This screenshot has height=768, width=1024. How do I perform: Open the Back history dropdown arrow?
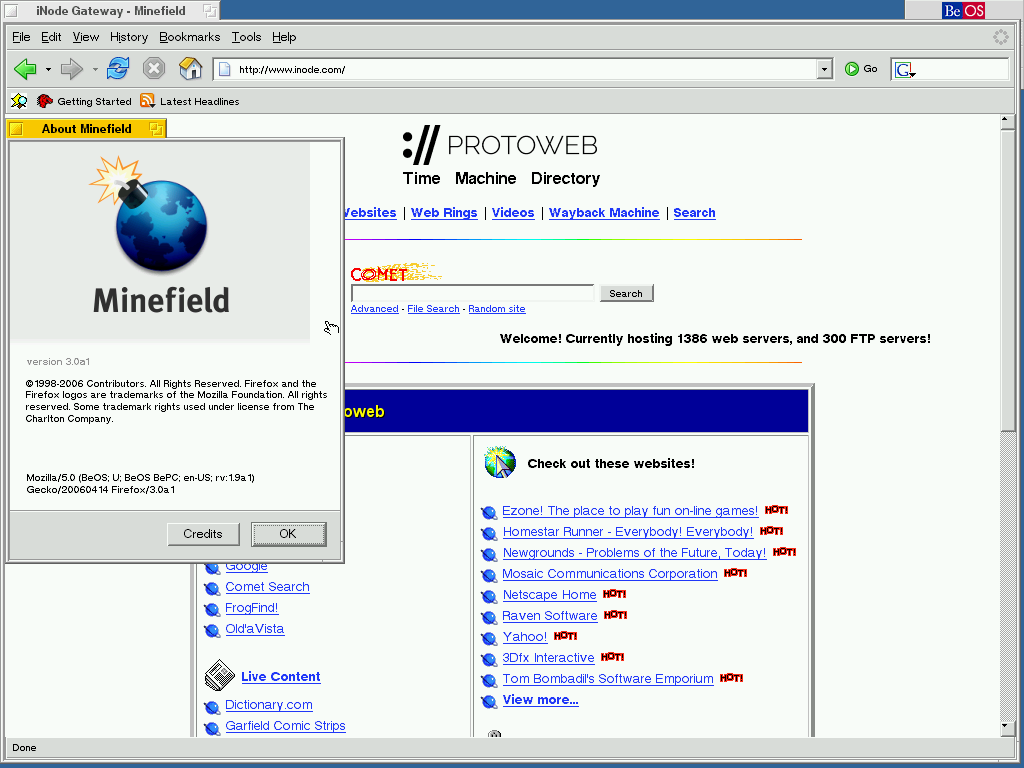48,69
